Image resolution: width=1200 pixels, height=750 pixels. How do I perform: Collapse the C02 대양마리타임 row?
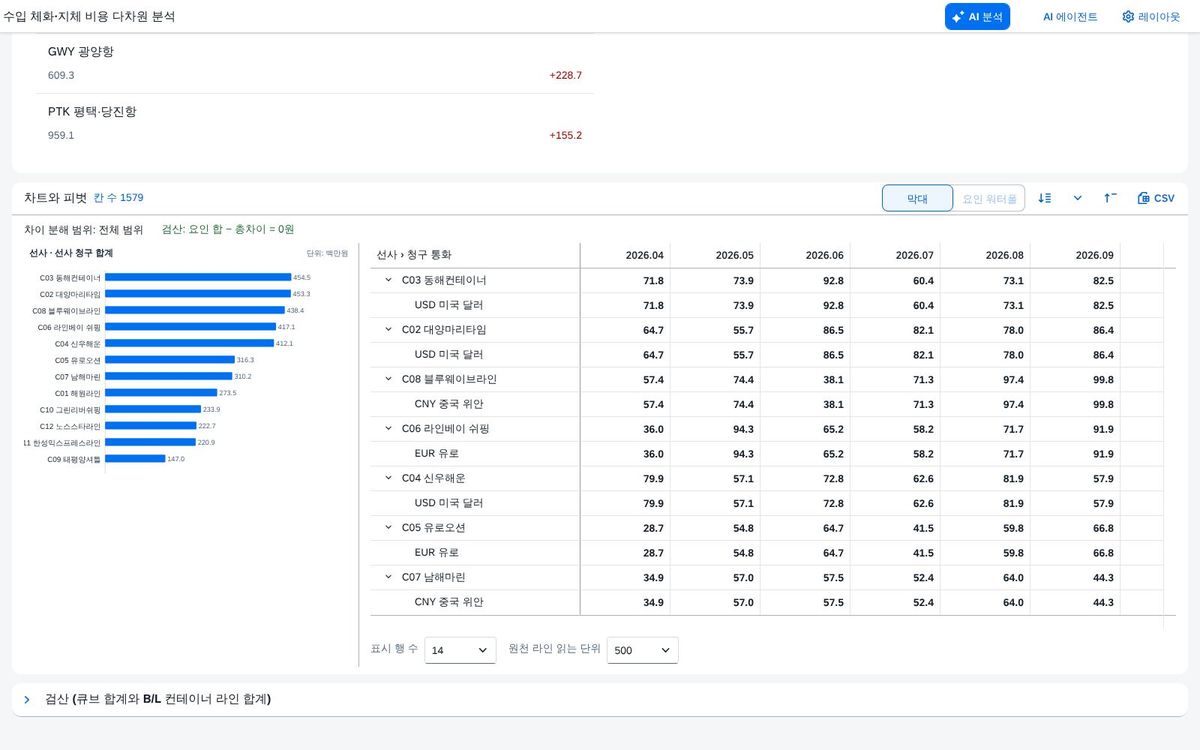coord(388,329)
